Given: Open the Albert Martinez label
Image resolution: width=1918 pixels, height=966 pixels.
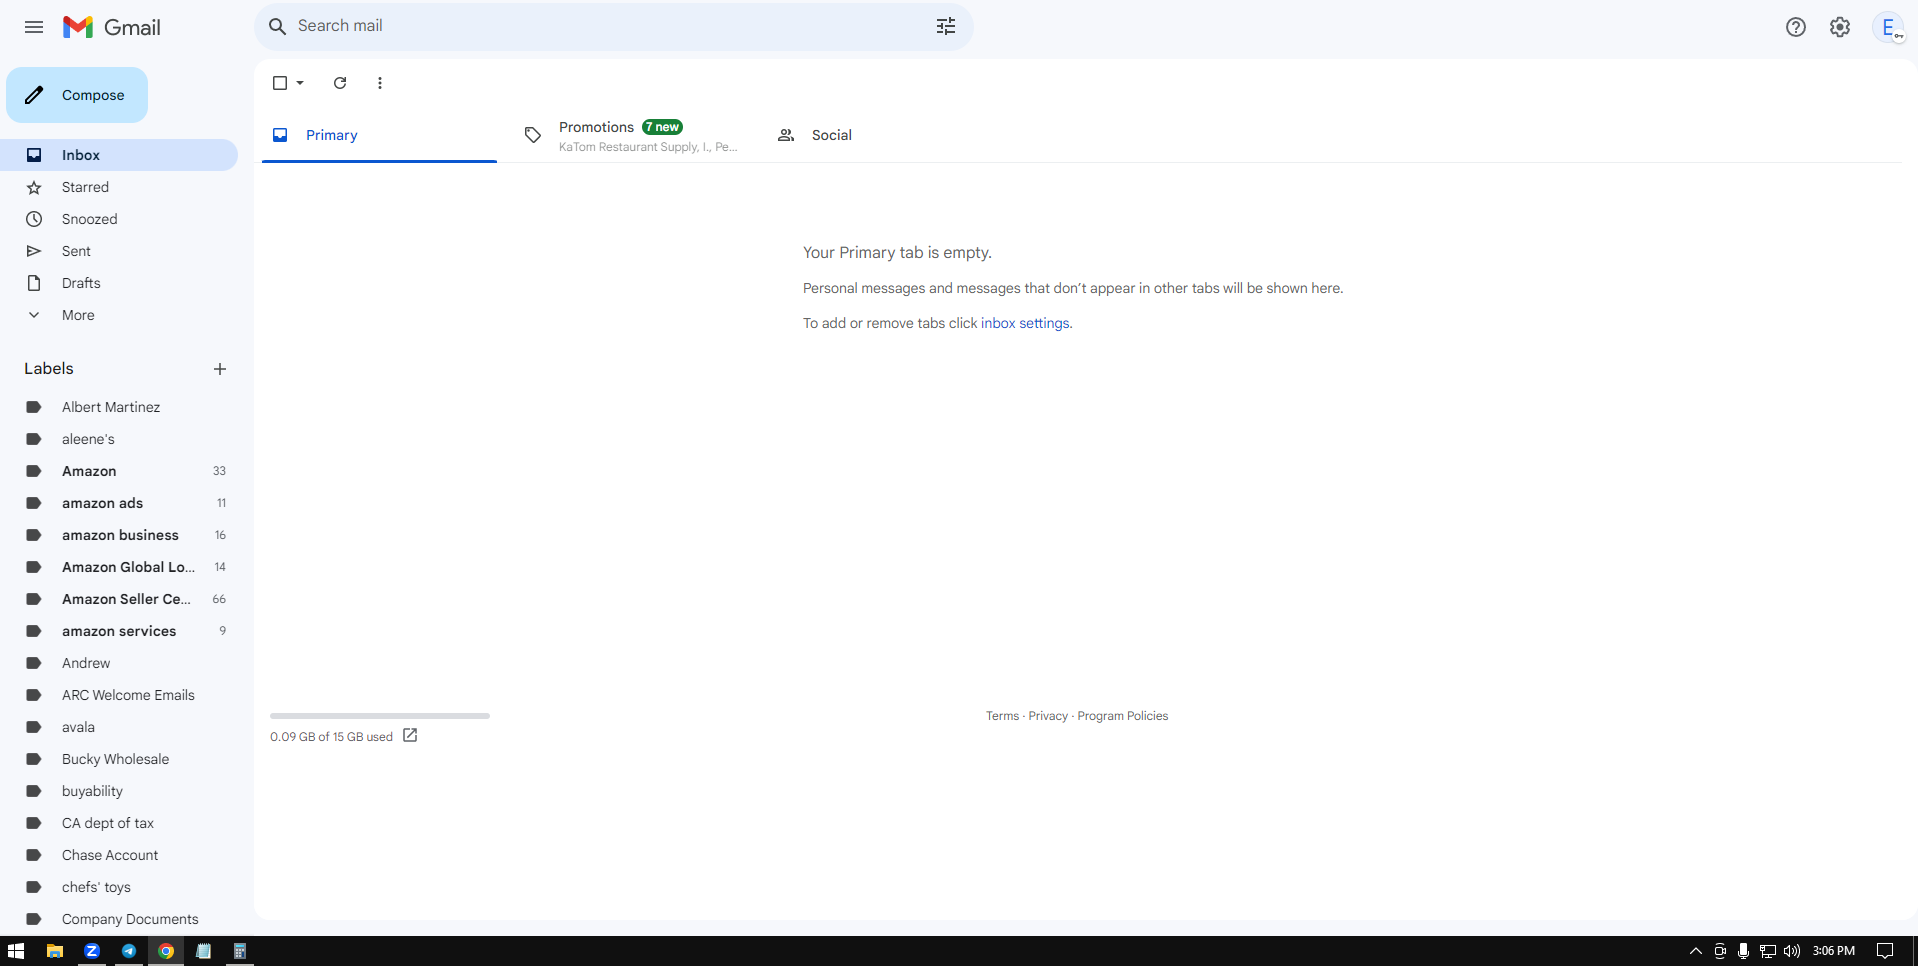Looking at the screenshot, I should (x=119, y=407).
